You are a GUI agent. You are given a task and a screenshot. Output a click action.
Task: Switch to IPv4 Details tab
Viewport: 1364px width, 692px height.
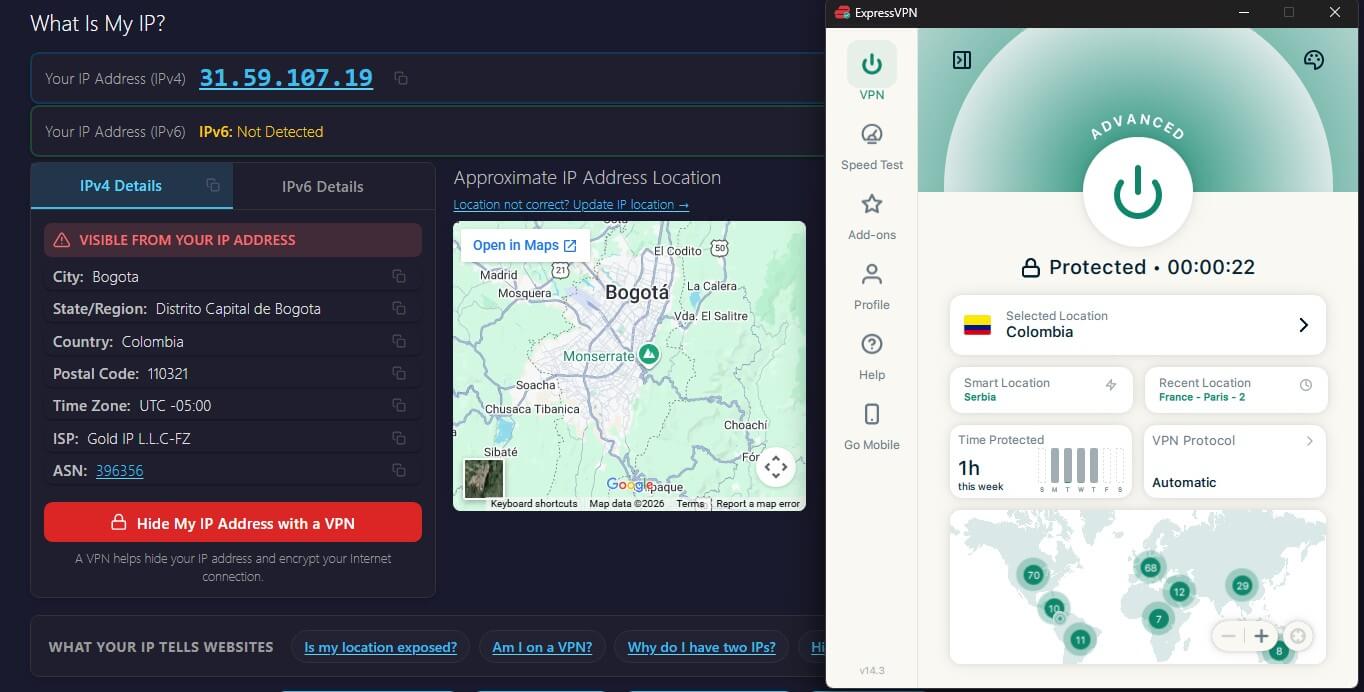click(x=121, y=186)
